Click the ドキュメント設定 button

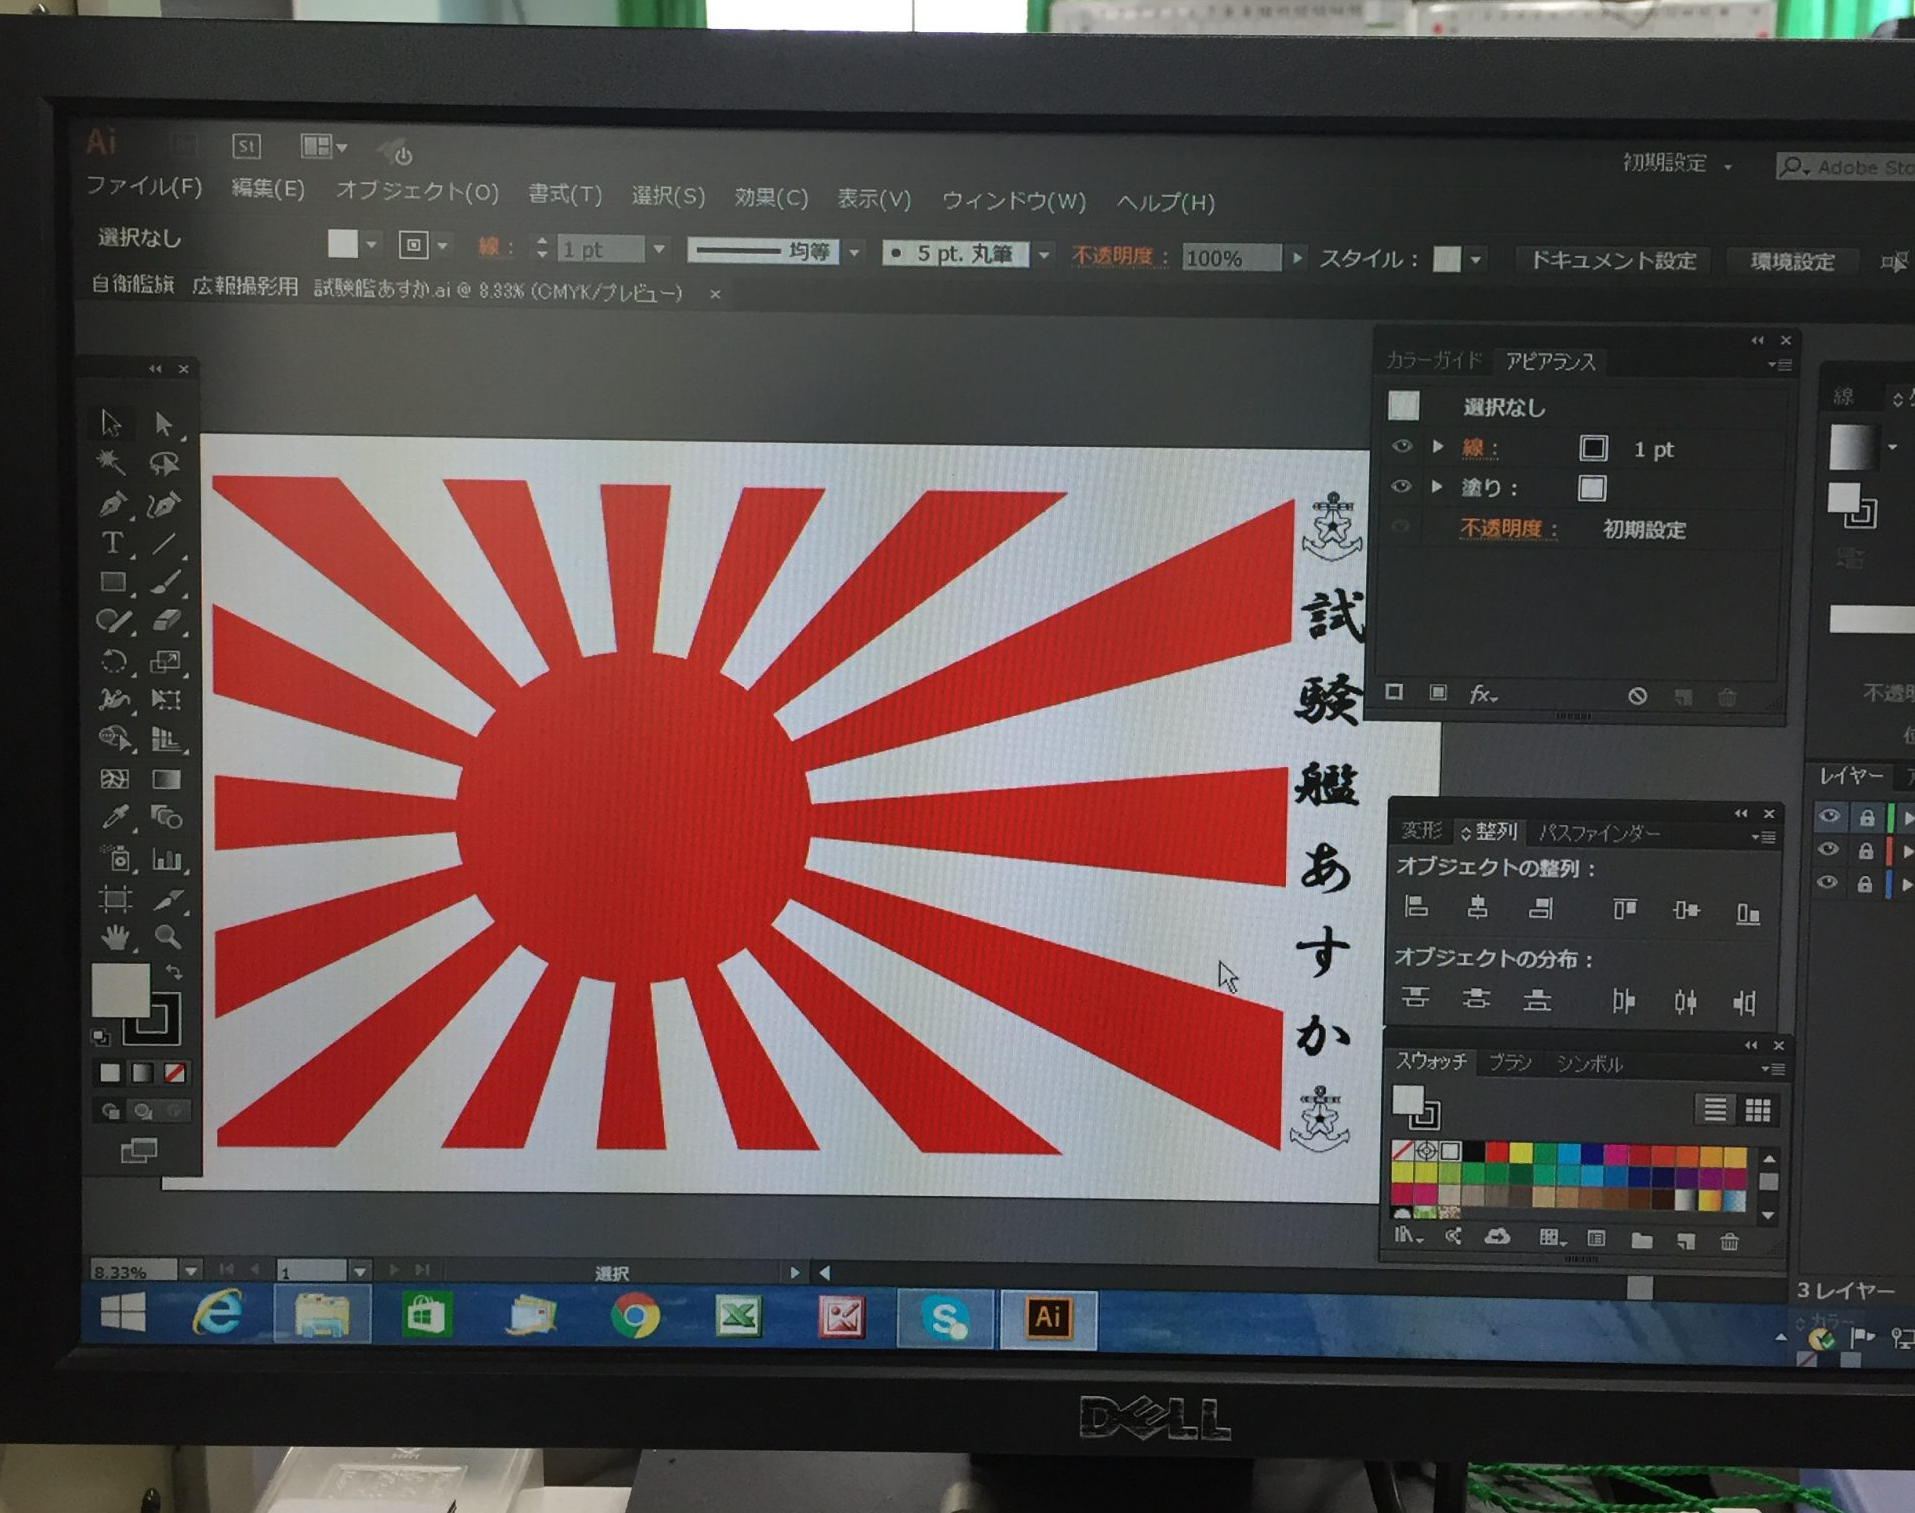[x=1613, y=261]
